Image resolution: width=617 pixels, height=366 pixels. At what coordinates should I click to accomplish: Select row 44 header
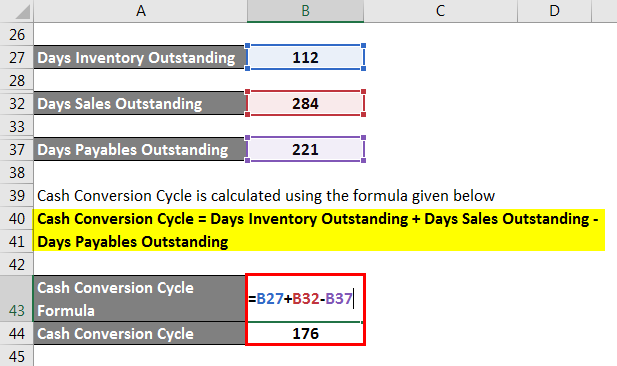click(x=17, y=334)
